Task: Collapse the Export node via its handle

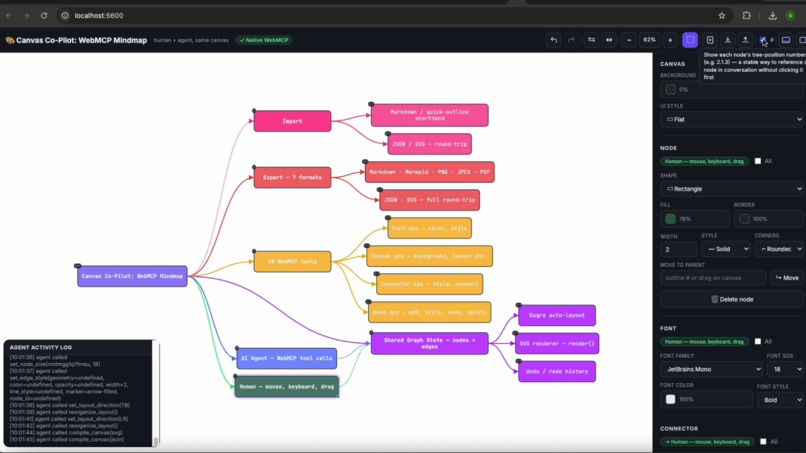Action: coord(254,167)
